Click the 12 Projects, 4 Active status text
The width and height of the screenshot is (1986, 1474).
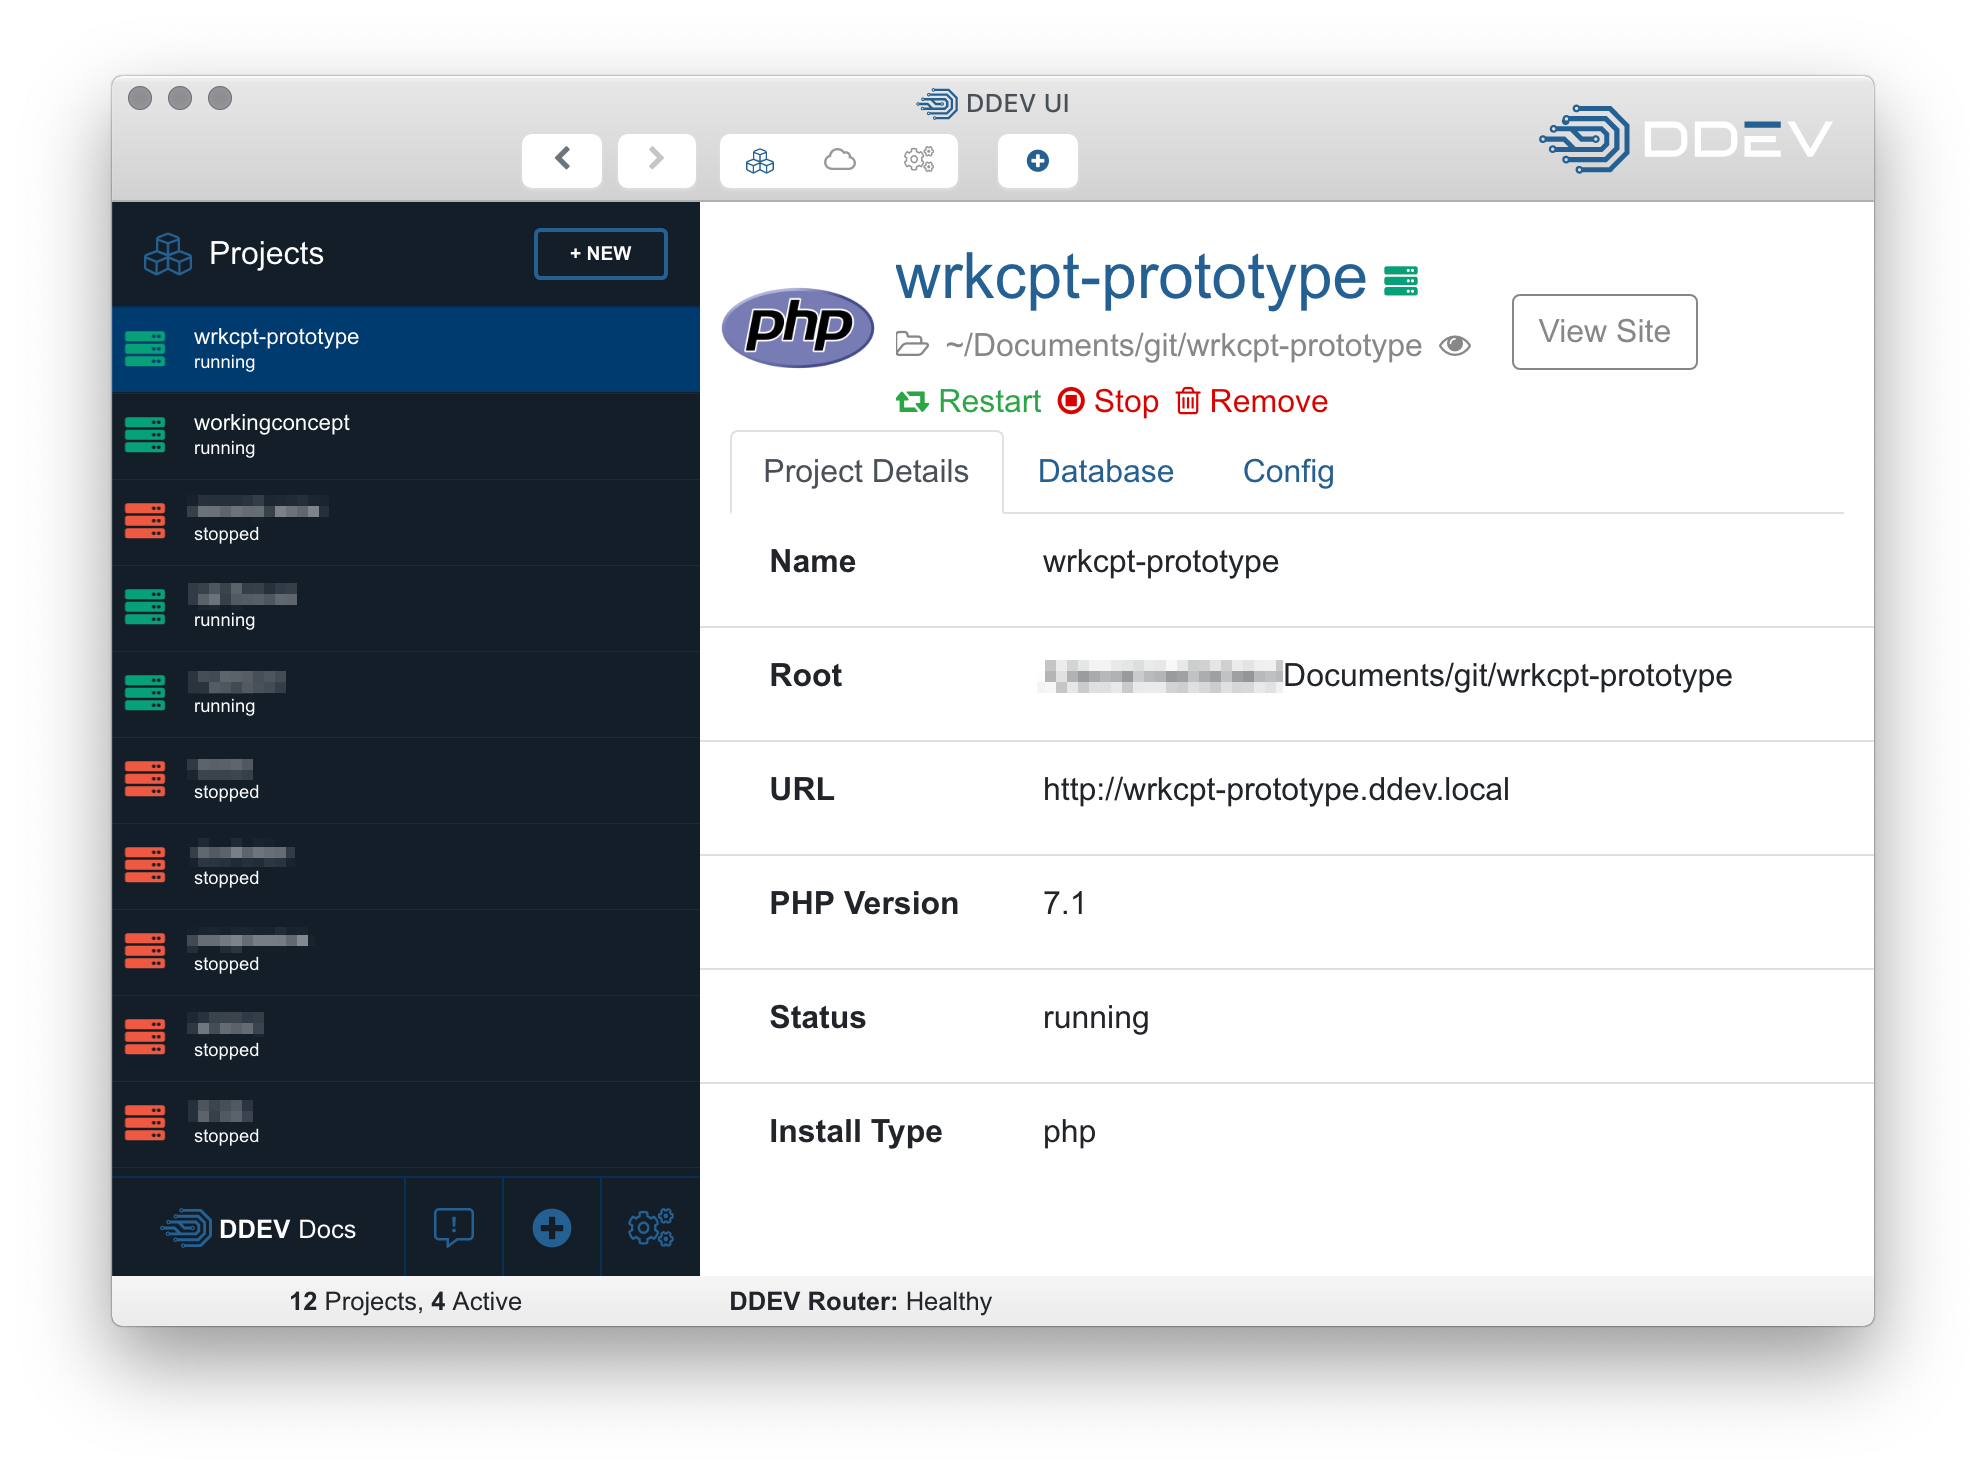point(405,1301)
